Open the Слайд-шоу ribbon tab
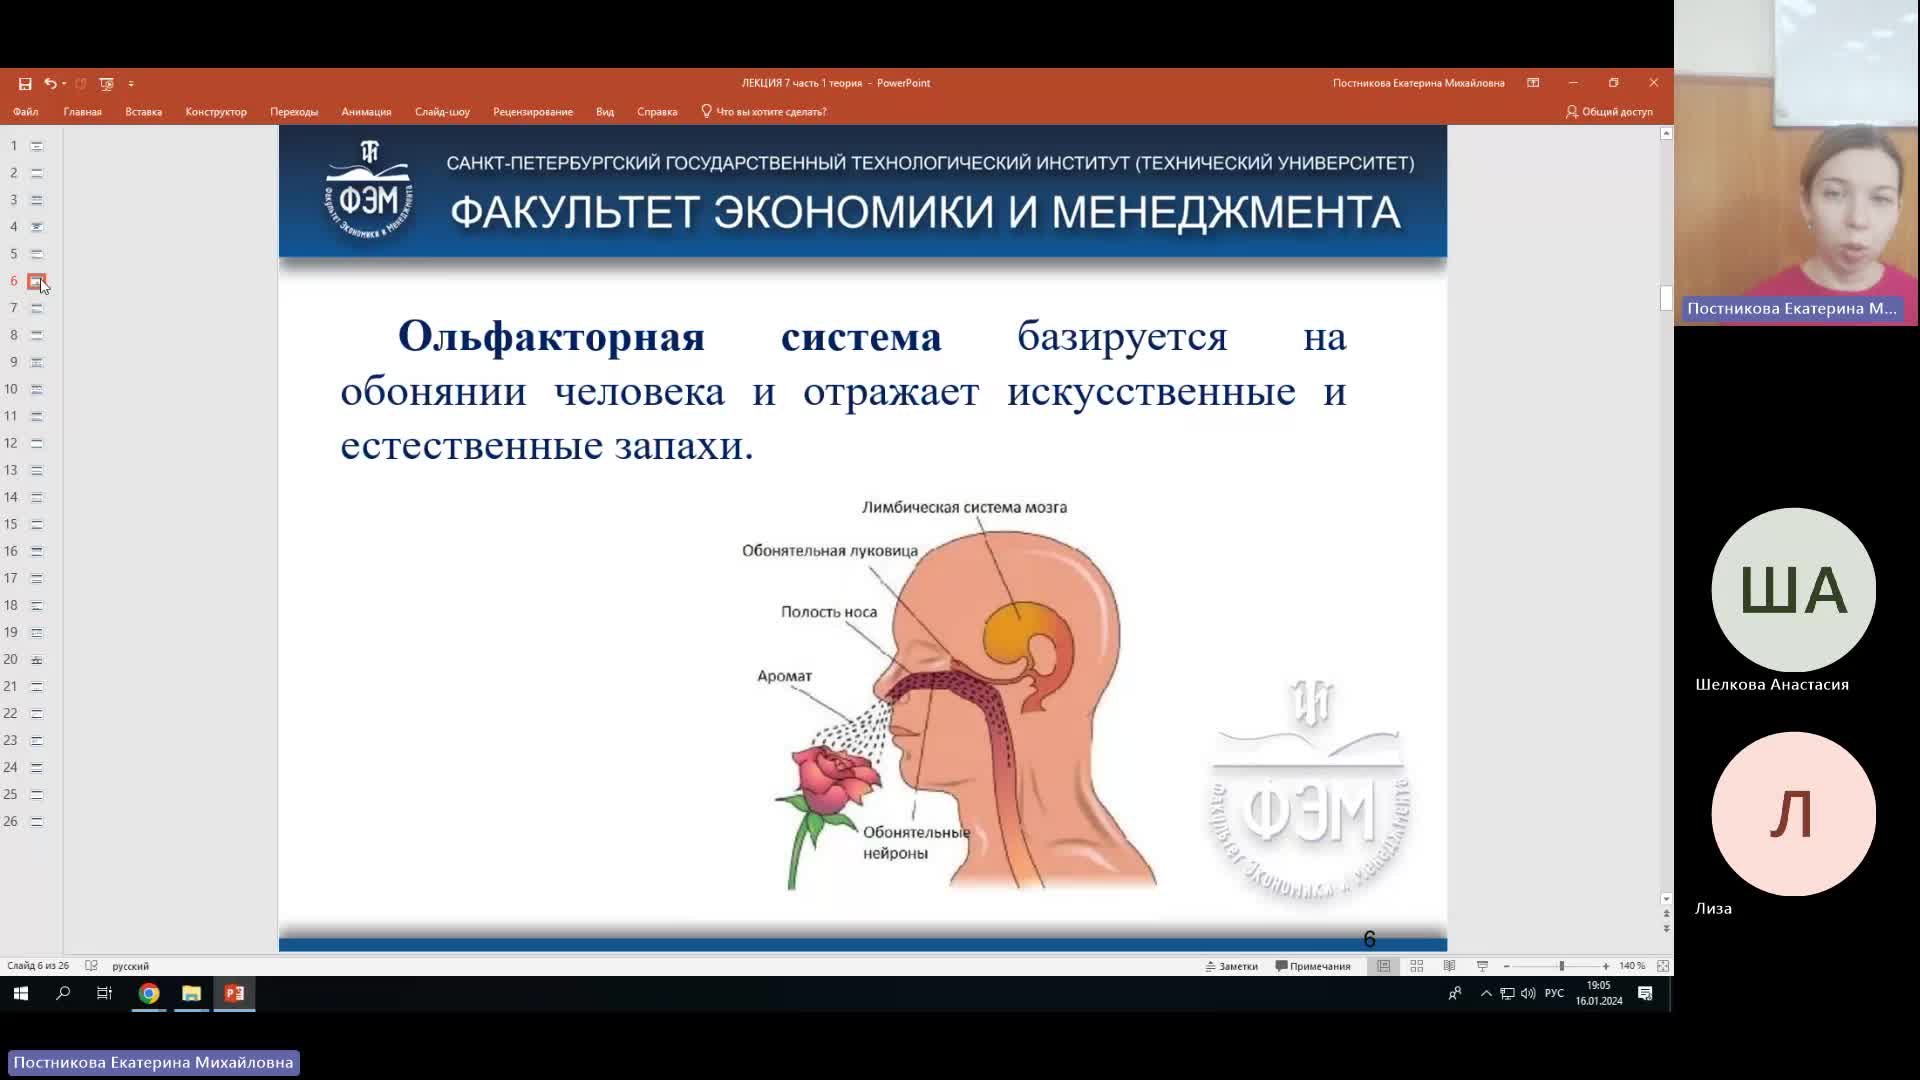This screenshot has height=1080, width=1920. tap(442, 112)
